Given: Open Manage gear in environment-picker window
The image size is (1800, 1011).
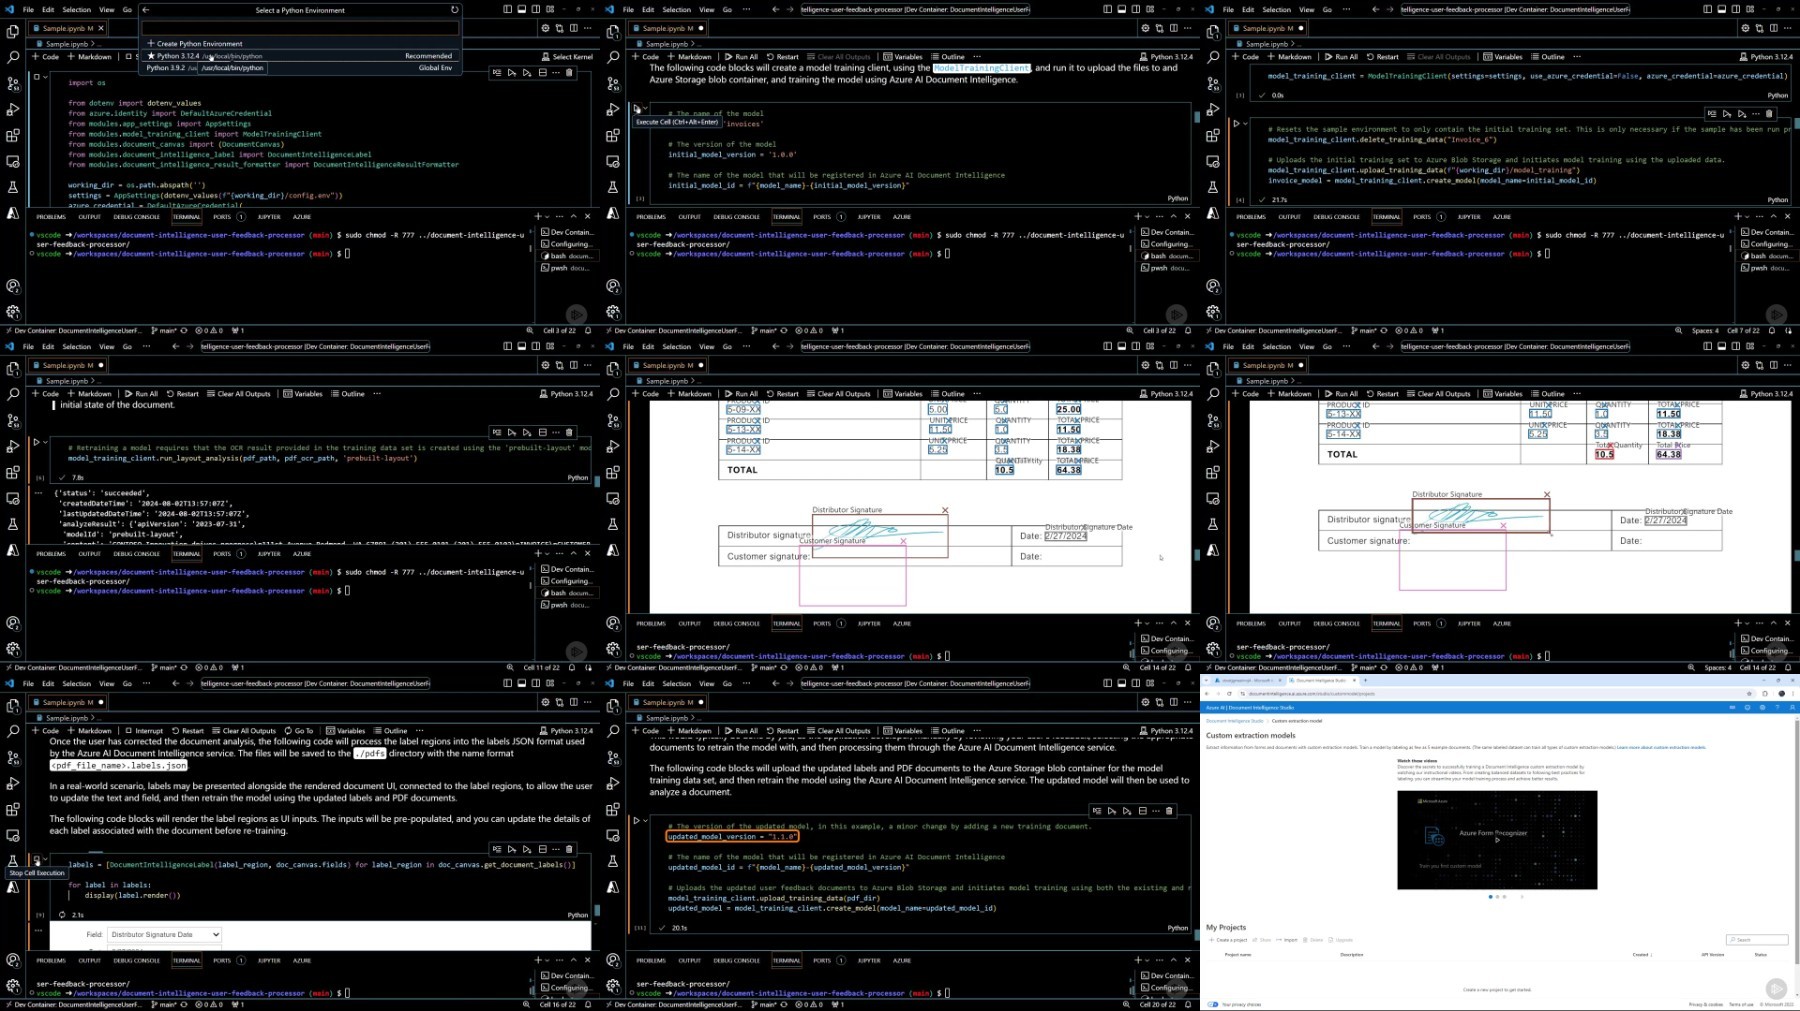Looking at the screenshot, I should click(13, 312).
